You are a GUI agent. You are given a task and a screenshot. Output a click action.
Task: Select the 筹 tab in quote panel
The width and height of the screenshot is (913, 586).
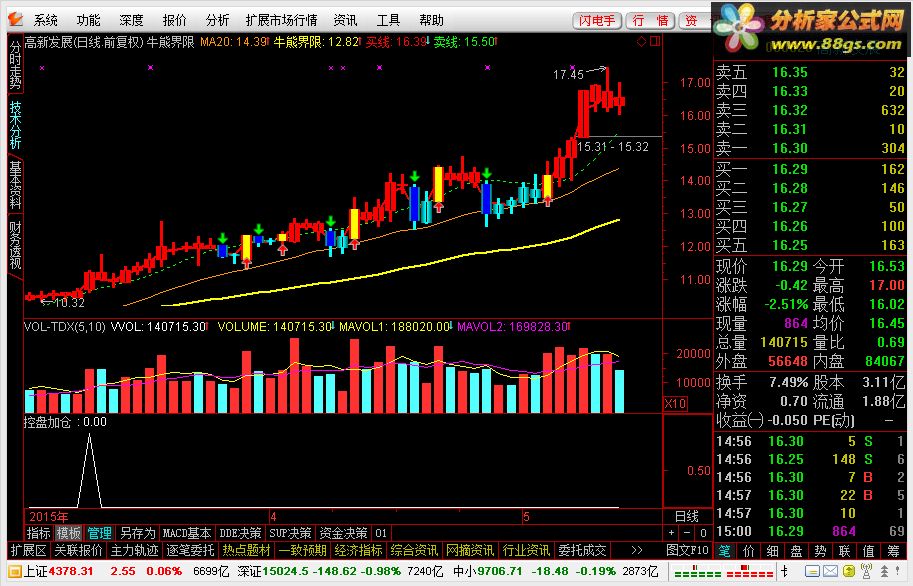pos(893,551)
